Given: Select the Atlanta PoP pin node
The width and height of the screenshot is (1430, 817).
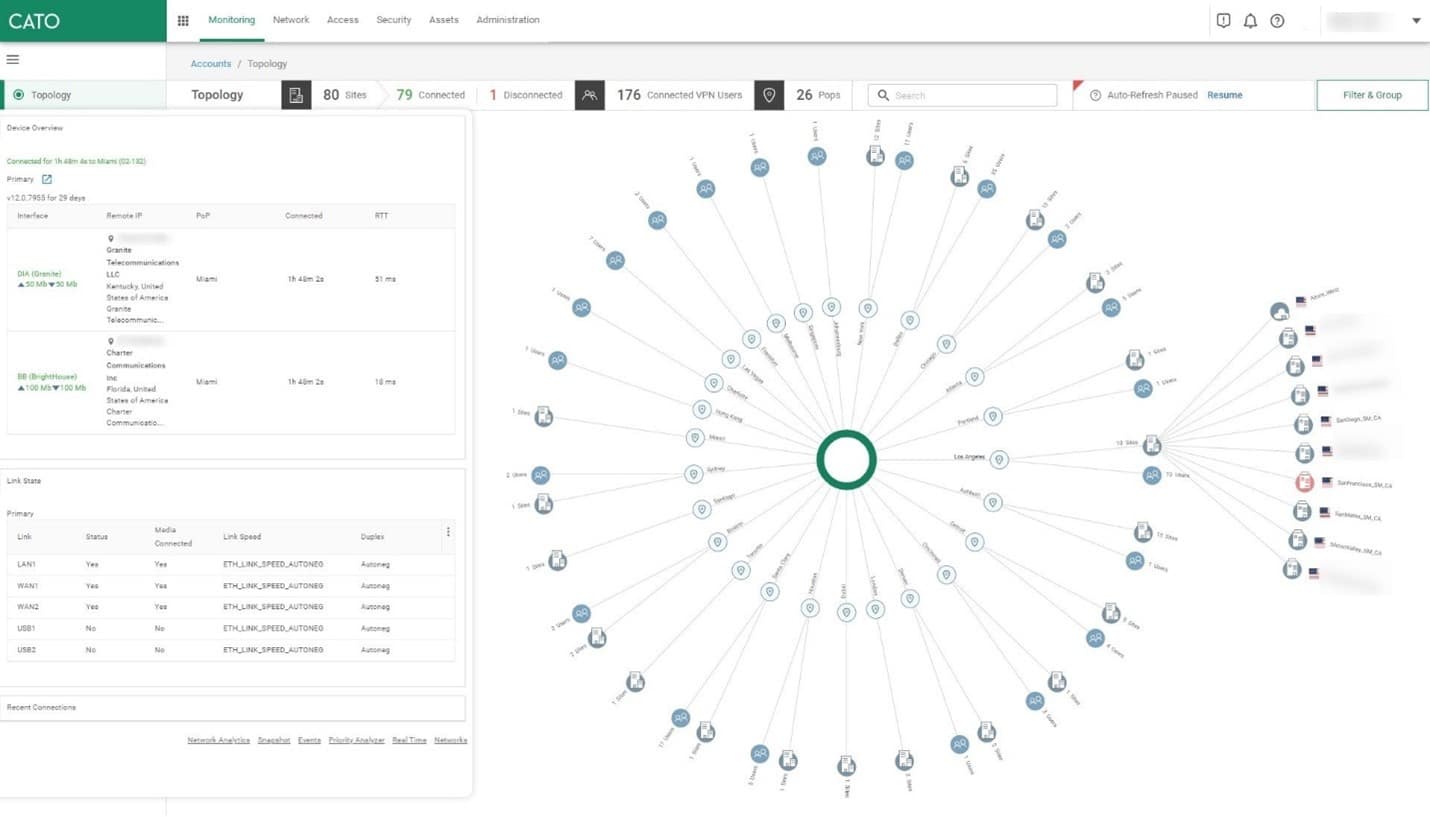Looking at the screenshot, I should tap(974, 377).
